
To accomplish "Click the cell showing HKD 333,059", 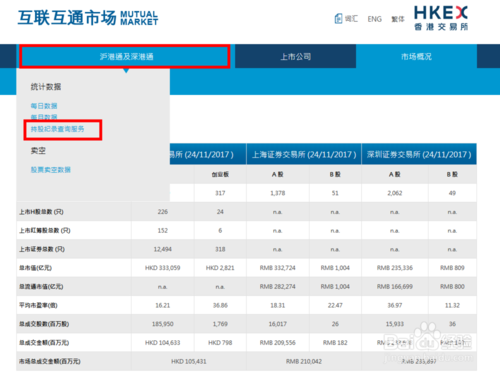I will click(x=163, y=268).
